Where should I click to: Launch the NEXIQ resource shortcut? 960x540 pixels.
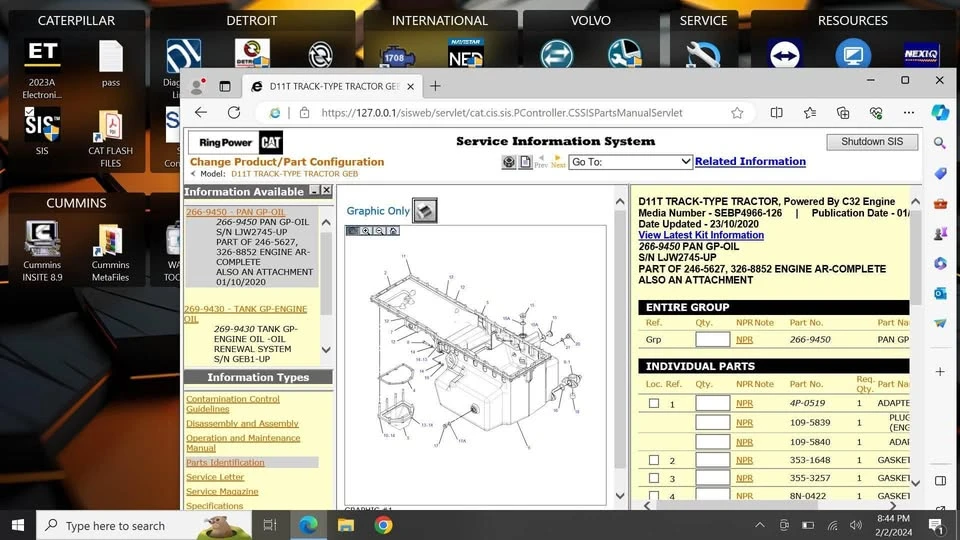(x=921, y=54)
